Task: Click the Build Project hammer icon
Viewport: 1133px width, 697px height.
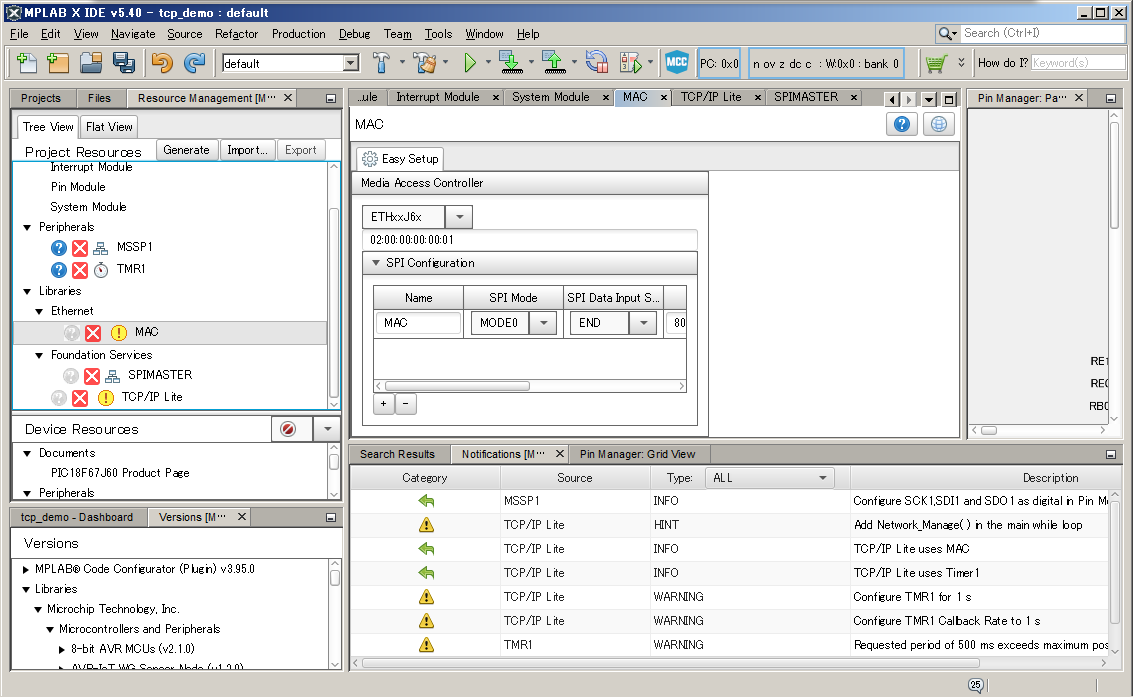Action: pos(382,64)
